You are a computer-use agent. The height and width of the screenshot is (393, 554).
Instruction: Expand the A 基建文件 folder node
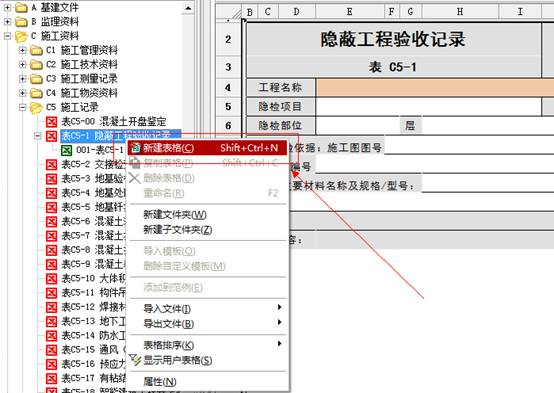(x=7, y=7)
